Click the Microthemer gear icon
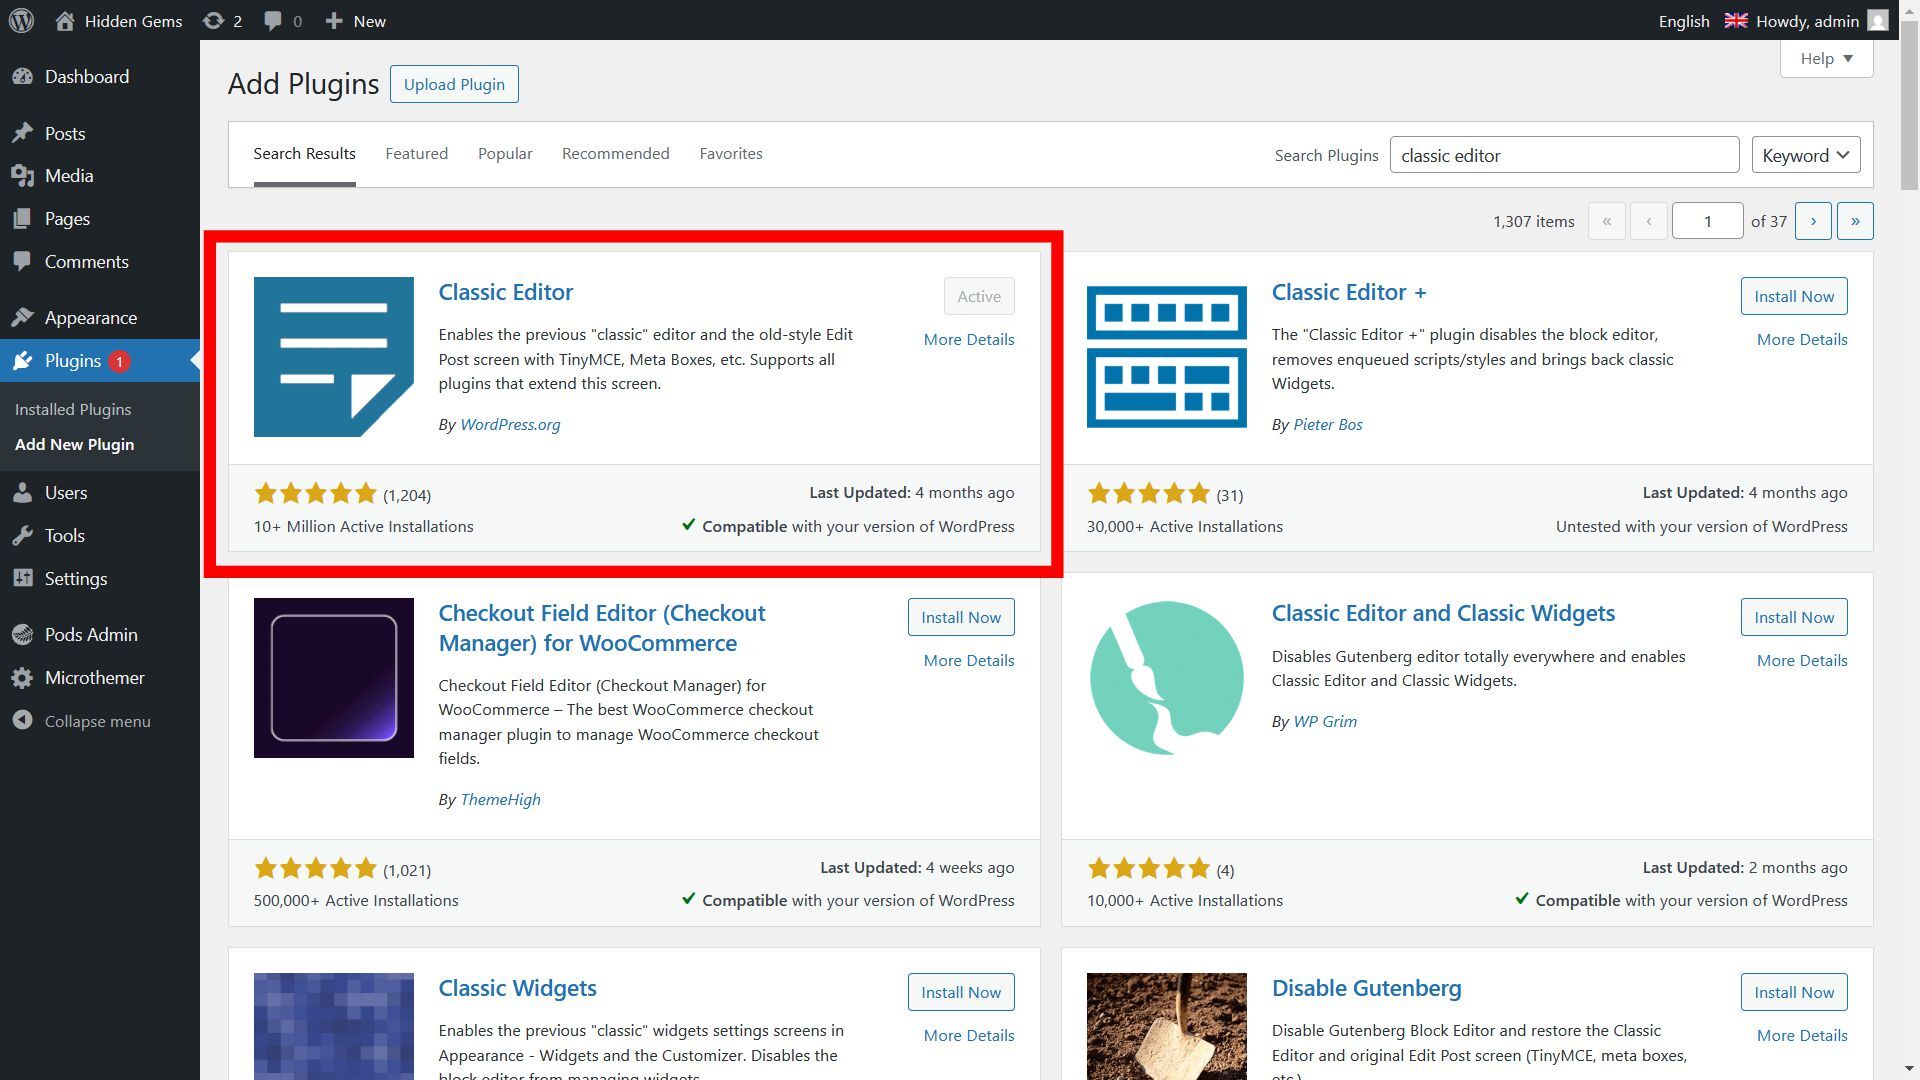 point(22,678)
